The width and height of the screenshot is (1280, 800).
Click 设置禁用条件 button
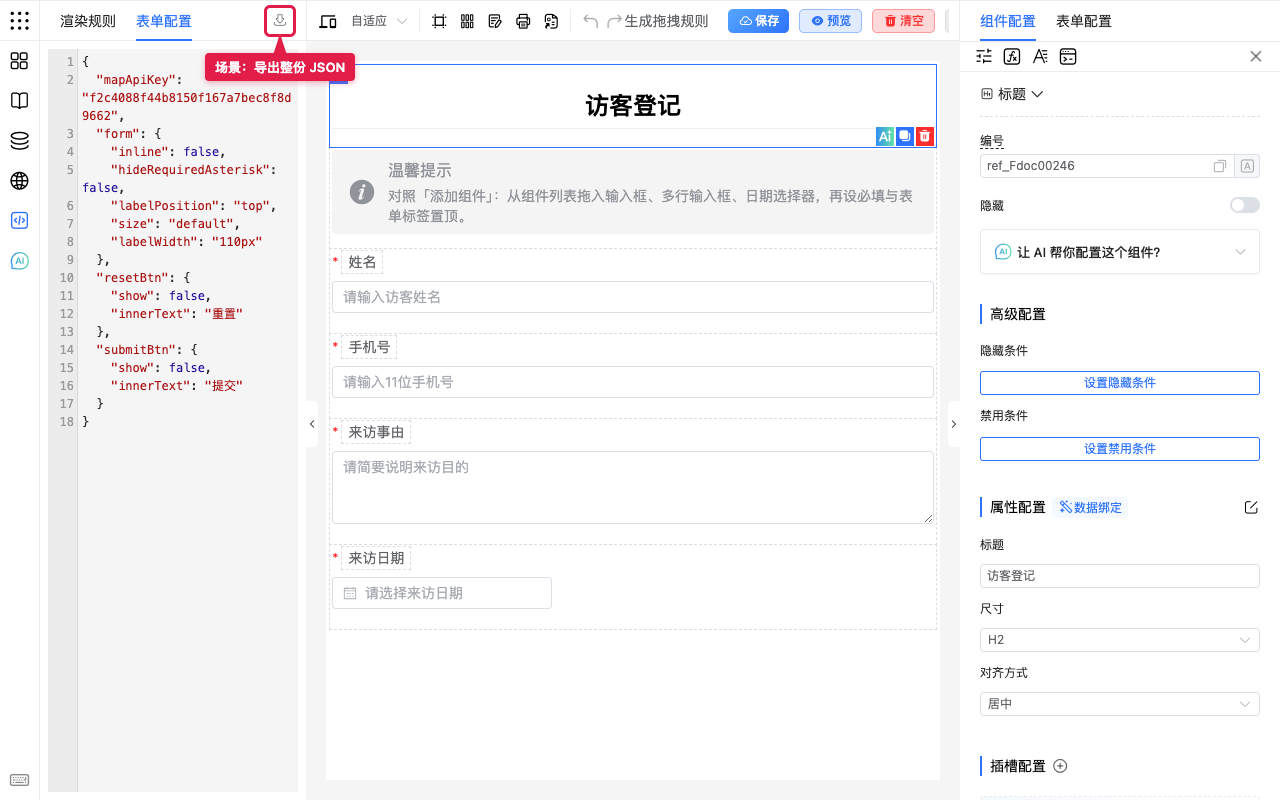click(1120, 449)
